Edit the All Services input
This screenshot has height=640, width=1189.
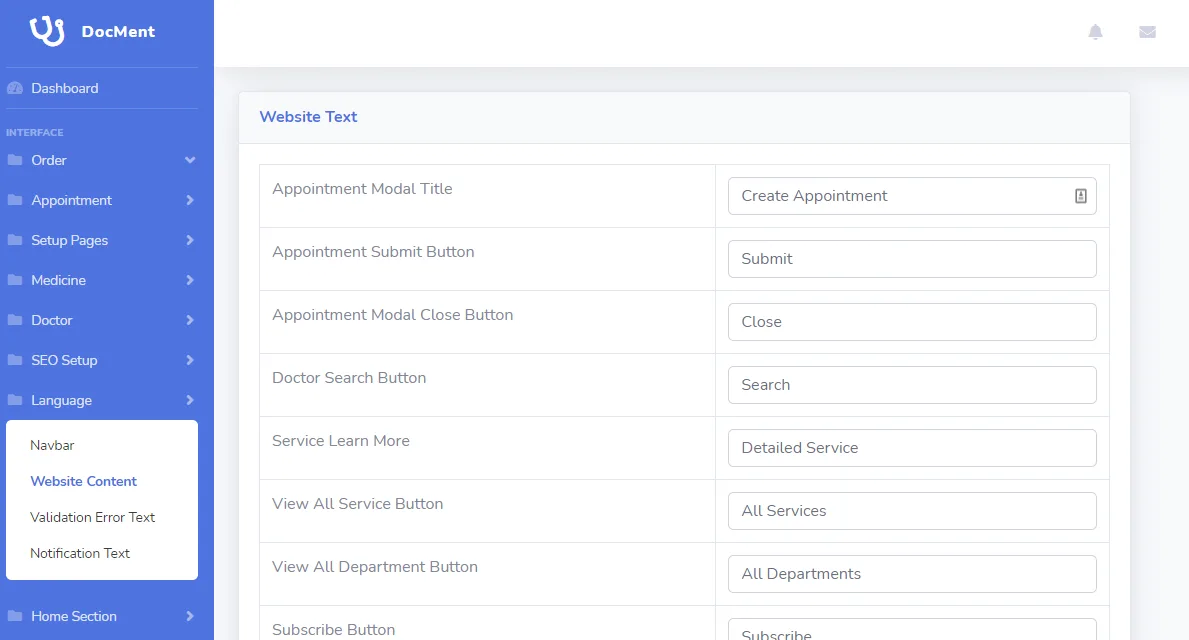point(912,511)
